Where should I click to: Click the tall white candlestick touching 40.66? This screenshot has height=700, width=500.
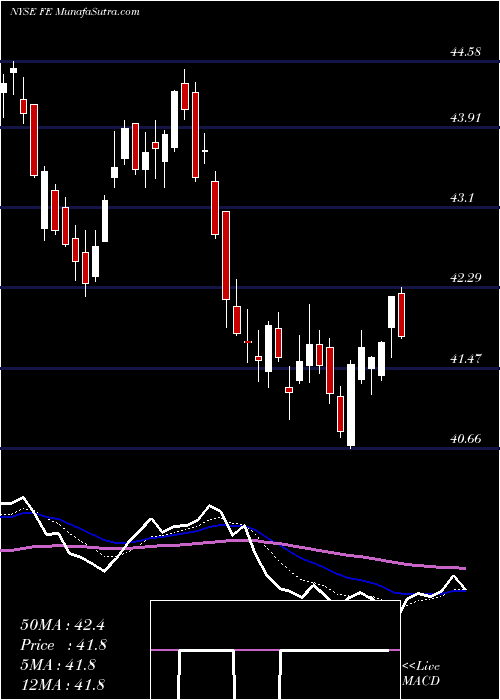(x=351, y=405)
